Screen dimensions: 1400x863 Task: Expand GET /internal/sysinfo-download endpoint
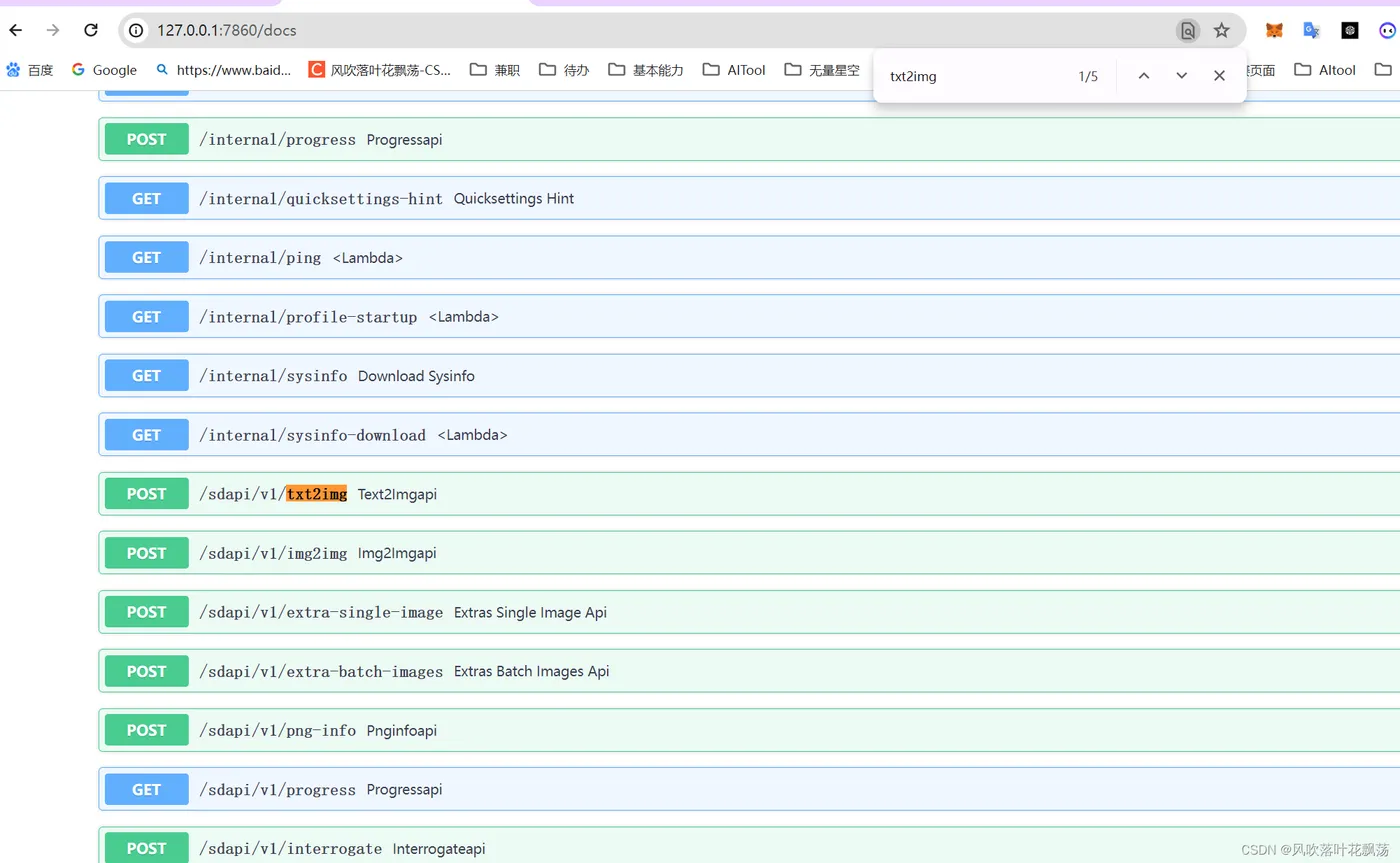point(749,434)
